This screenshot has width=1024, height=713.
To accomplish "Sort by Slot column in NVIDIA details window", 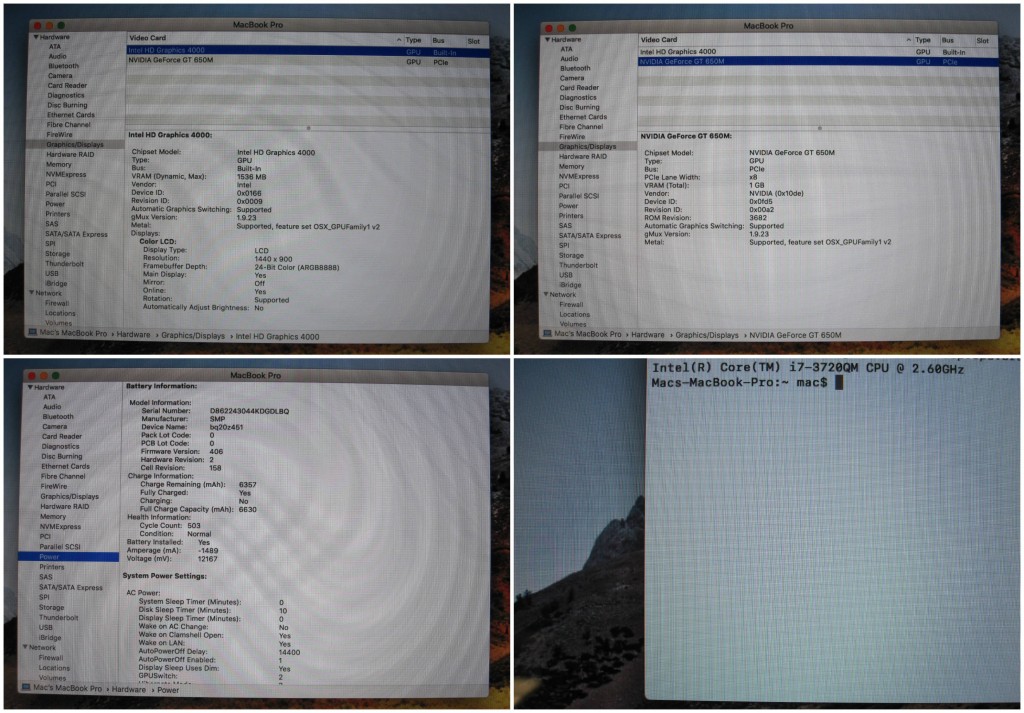I will [982, 40].
